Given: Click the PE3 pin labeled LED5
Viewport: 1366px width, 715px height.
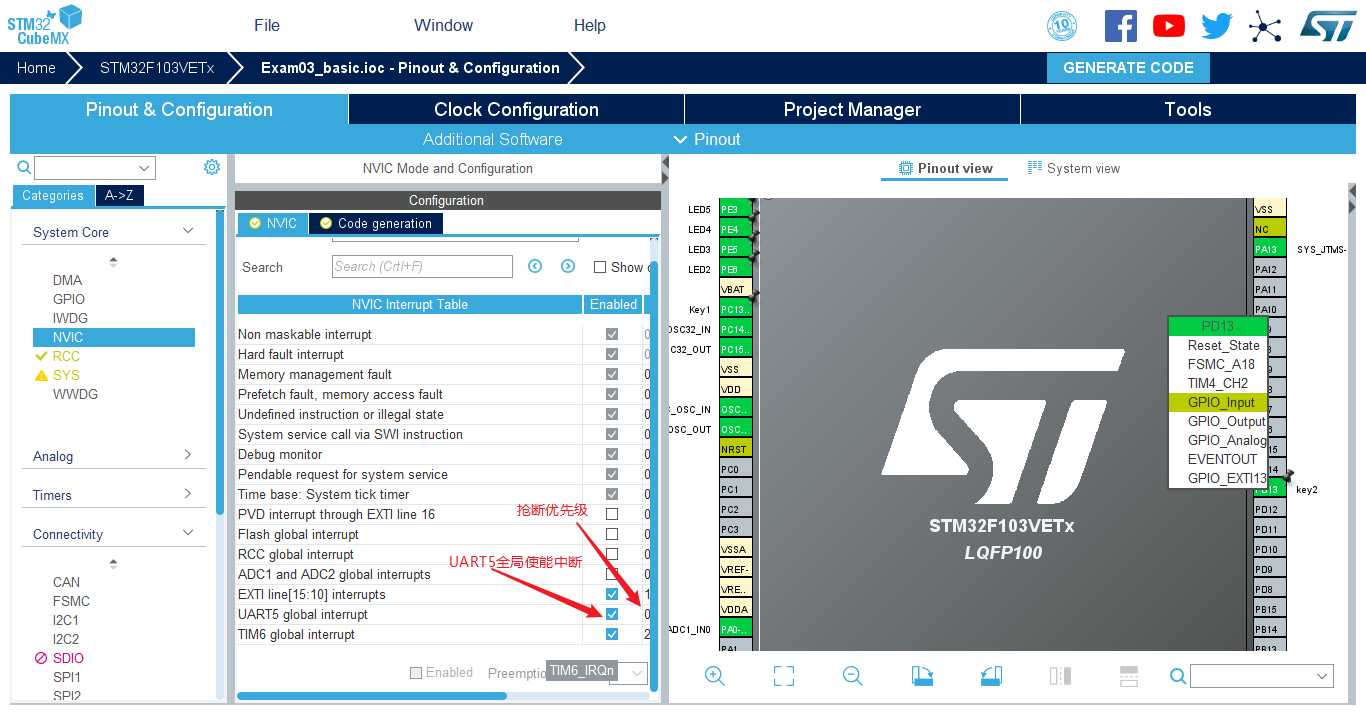Looking at the screenshot, I should point(736,209).
